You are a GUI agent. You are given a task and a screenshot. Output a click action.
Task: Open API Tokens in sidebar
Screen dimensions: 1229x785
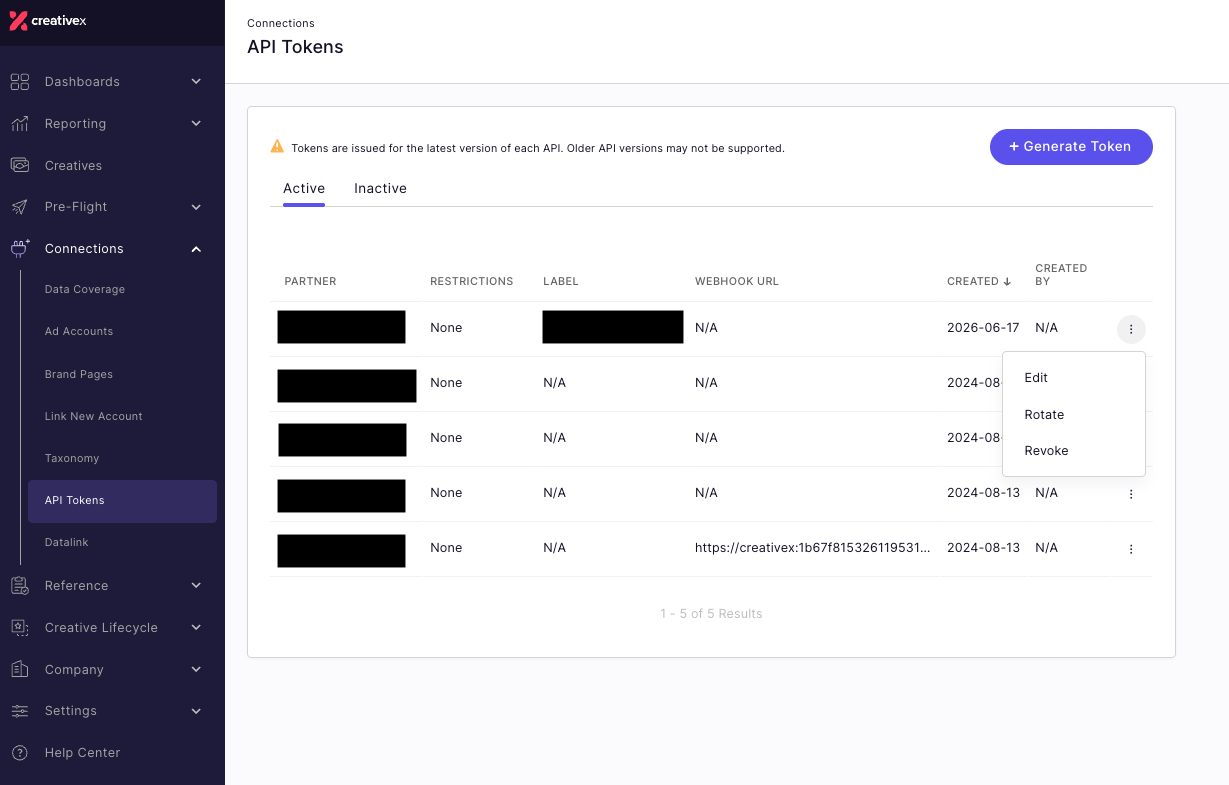122,501
